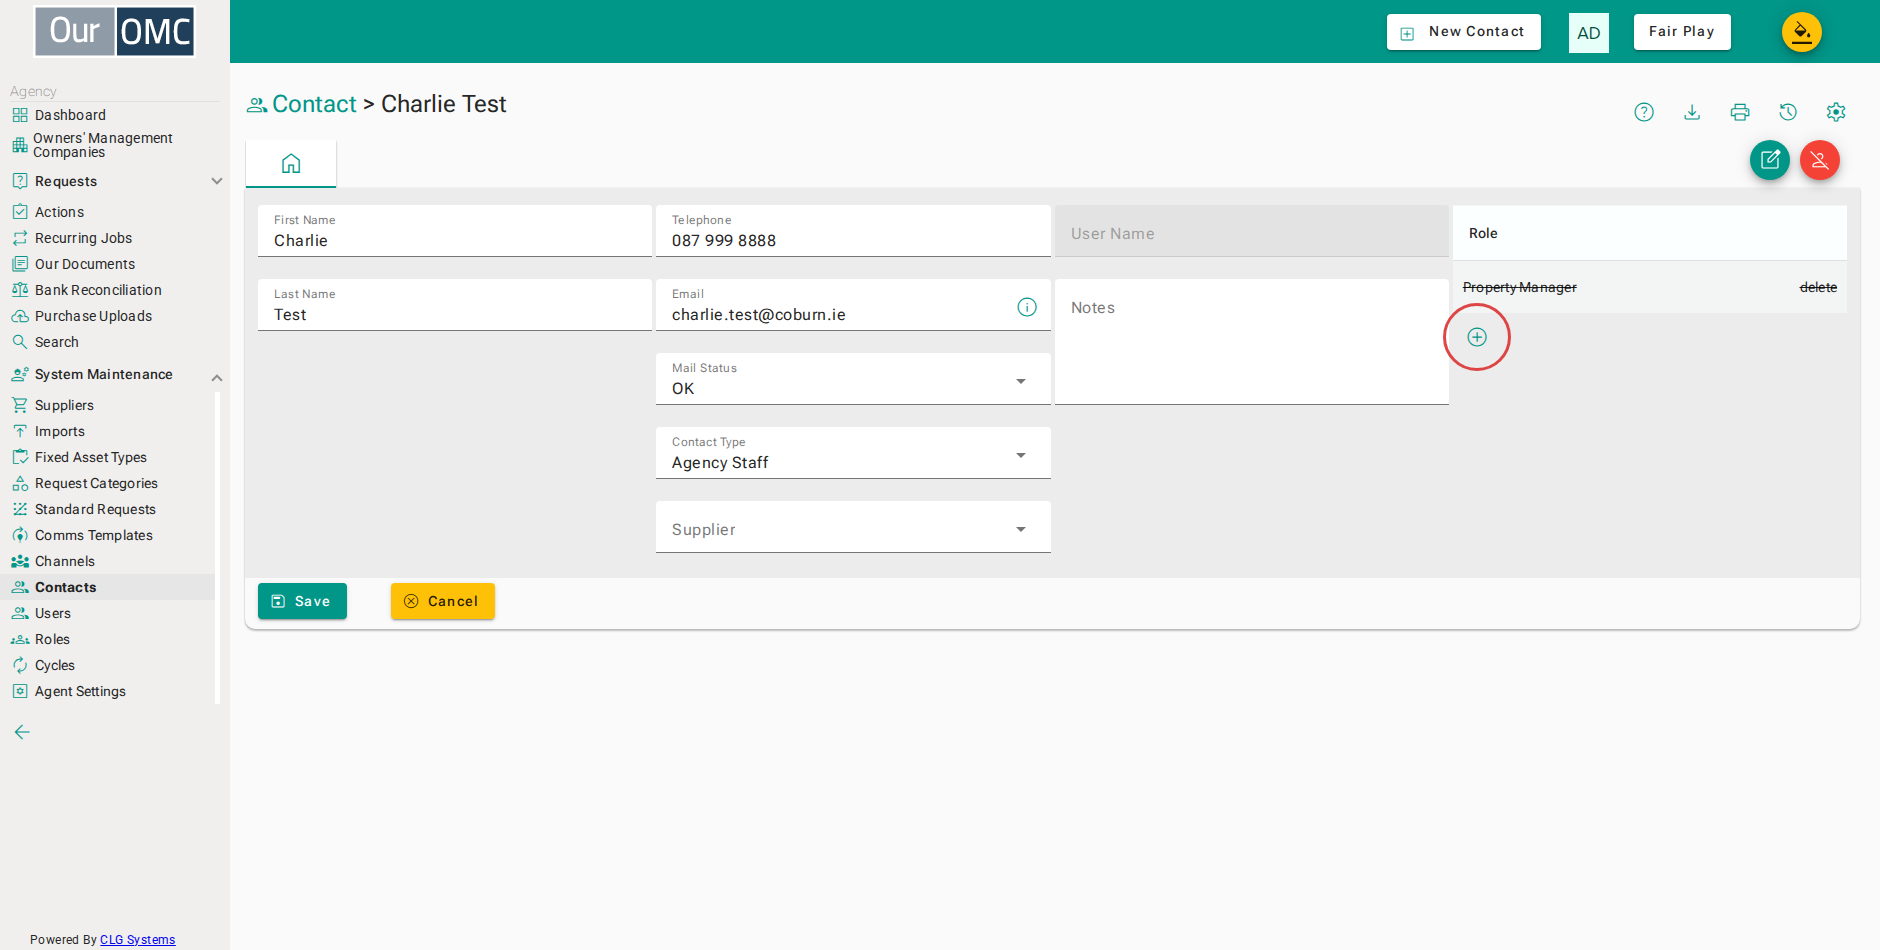The height and width of the screenshot is (950, 1880).
Task: Click the download icon in header
Action: point(1692,112)
